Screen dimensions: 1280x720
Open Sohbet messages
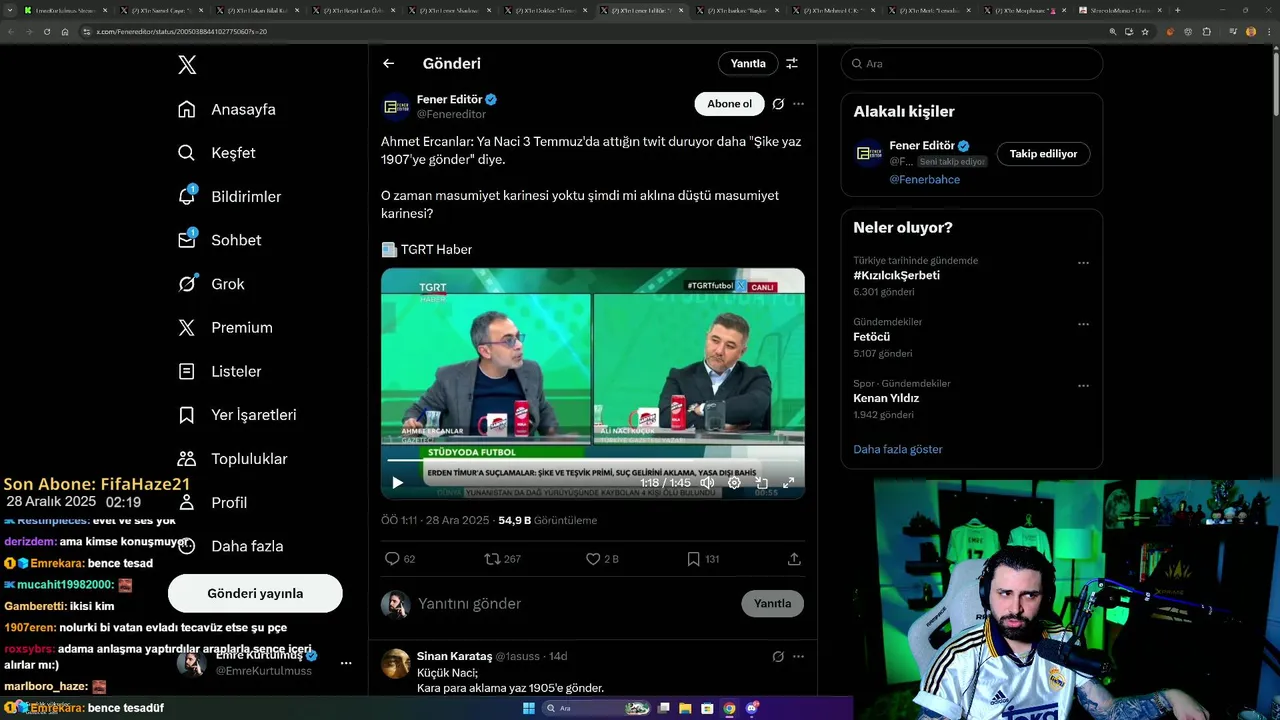coord(219,240)
